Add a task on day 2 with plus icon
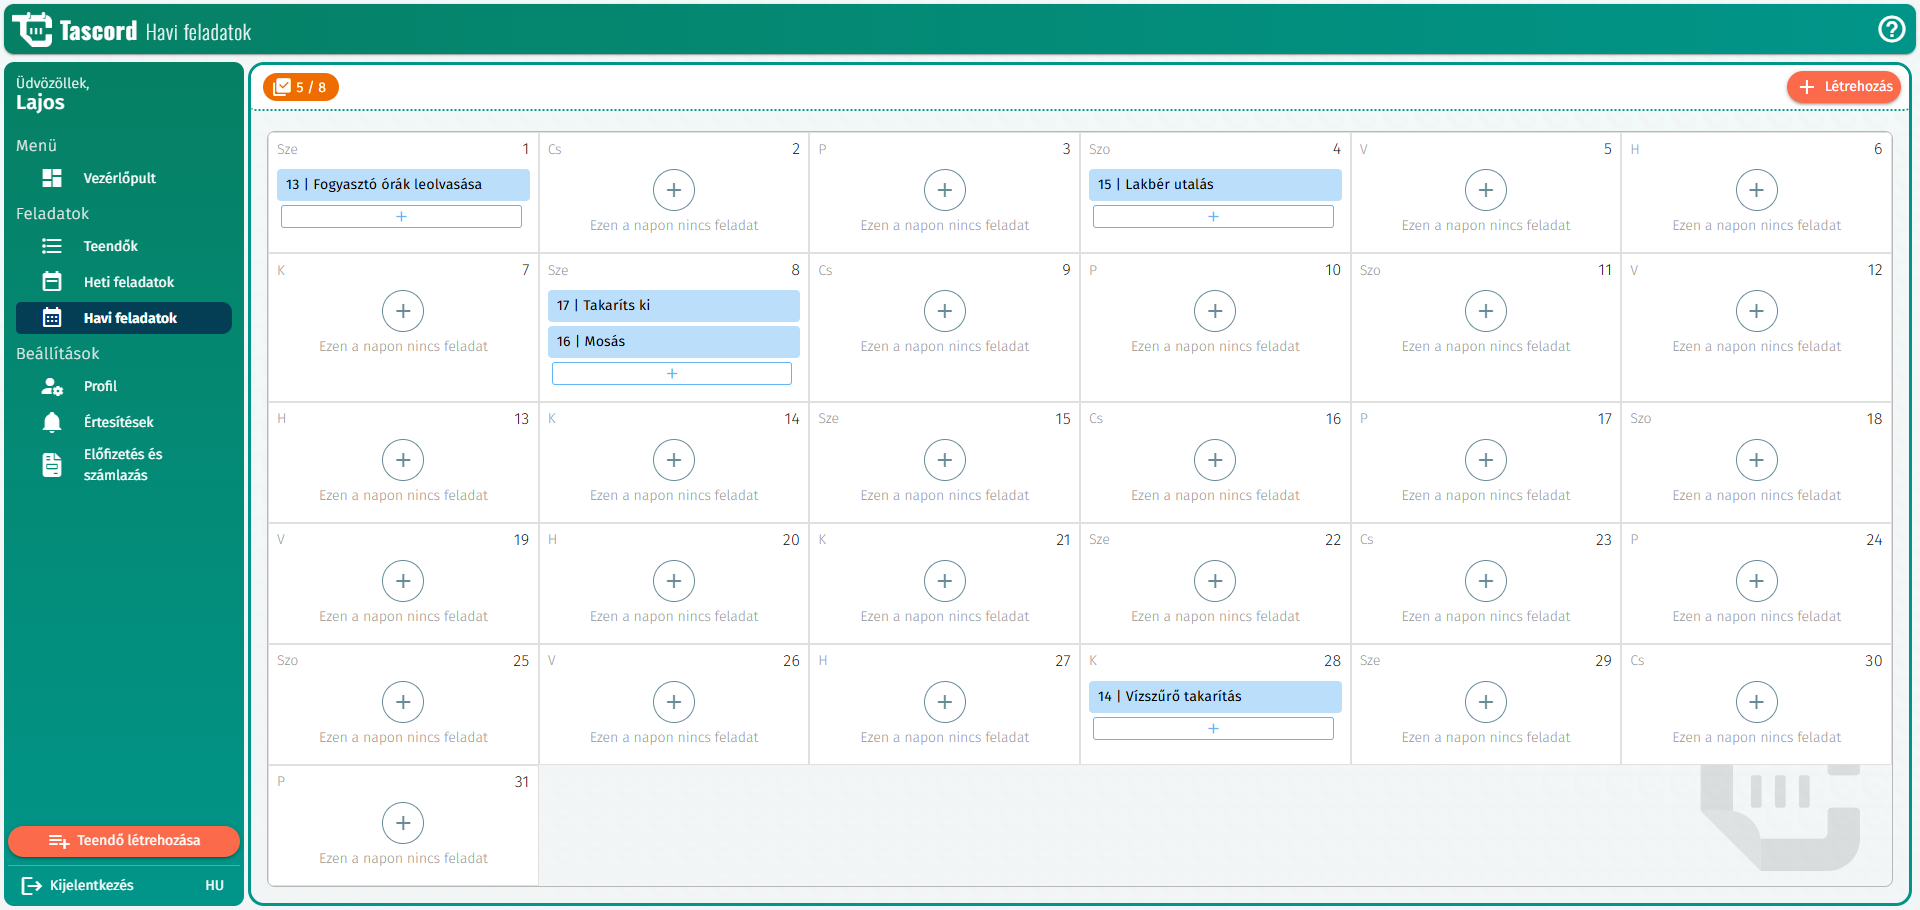1920x910 pixels. point(674,190)
